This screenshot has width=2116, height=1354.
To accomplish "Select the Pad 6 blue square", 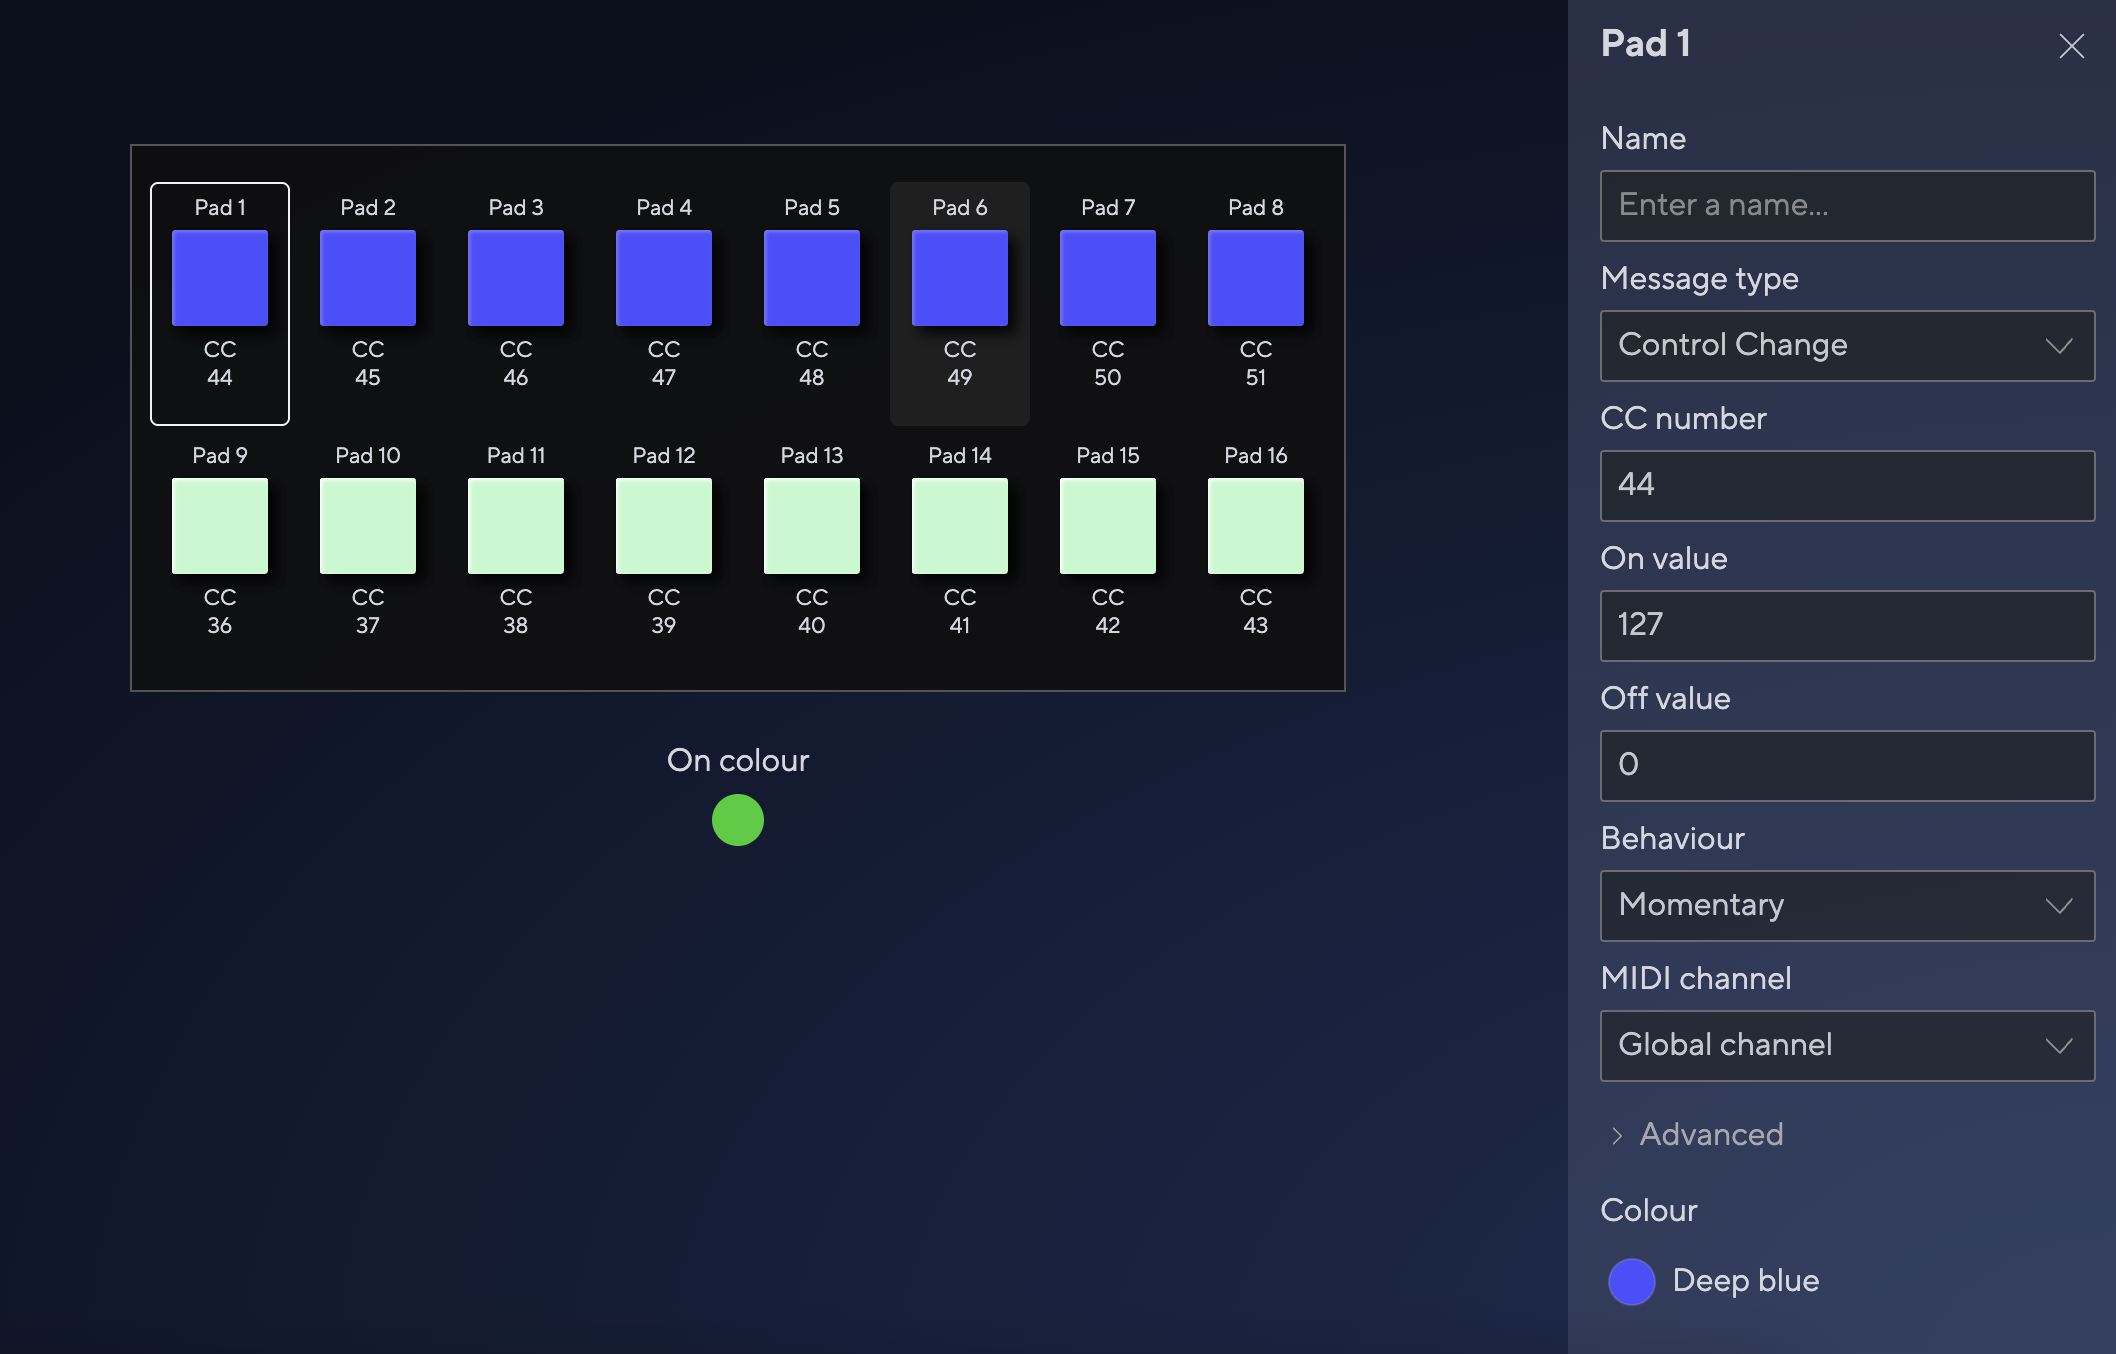I will tap(960, 278).
